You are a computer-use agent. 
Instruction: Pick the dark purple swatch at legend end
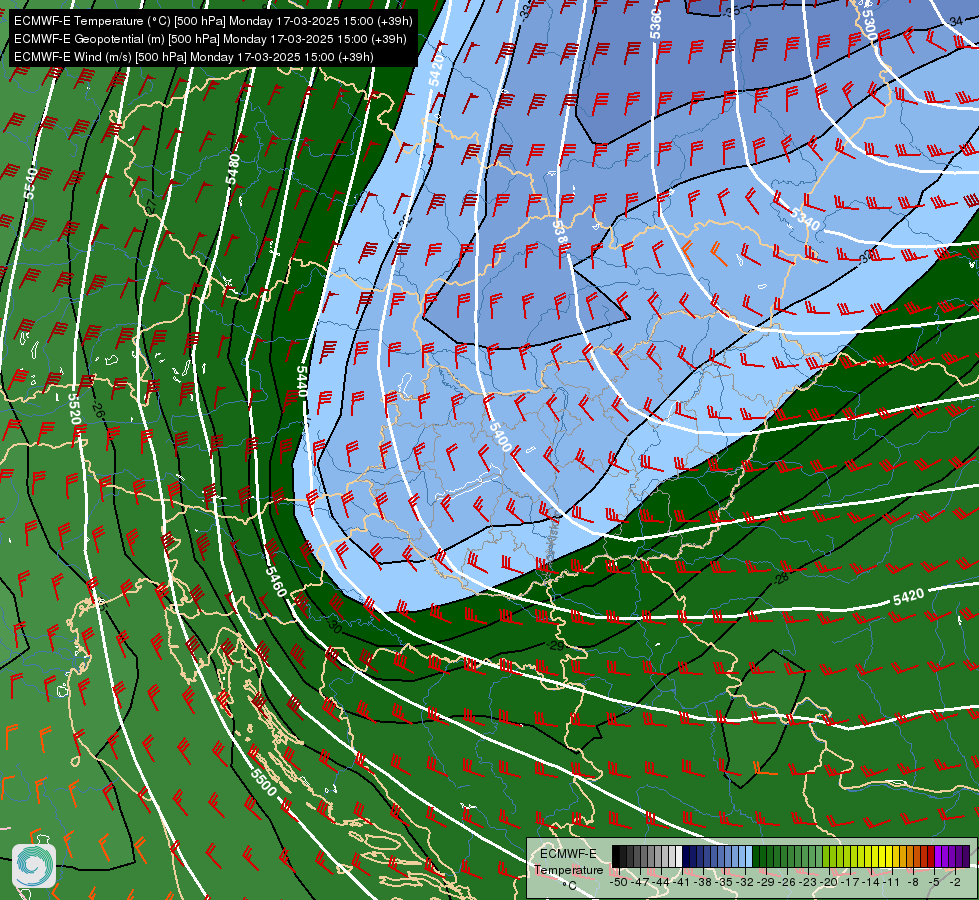(x=966, y=856)
